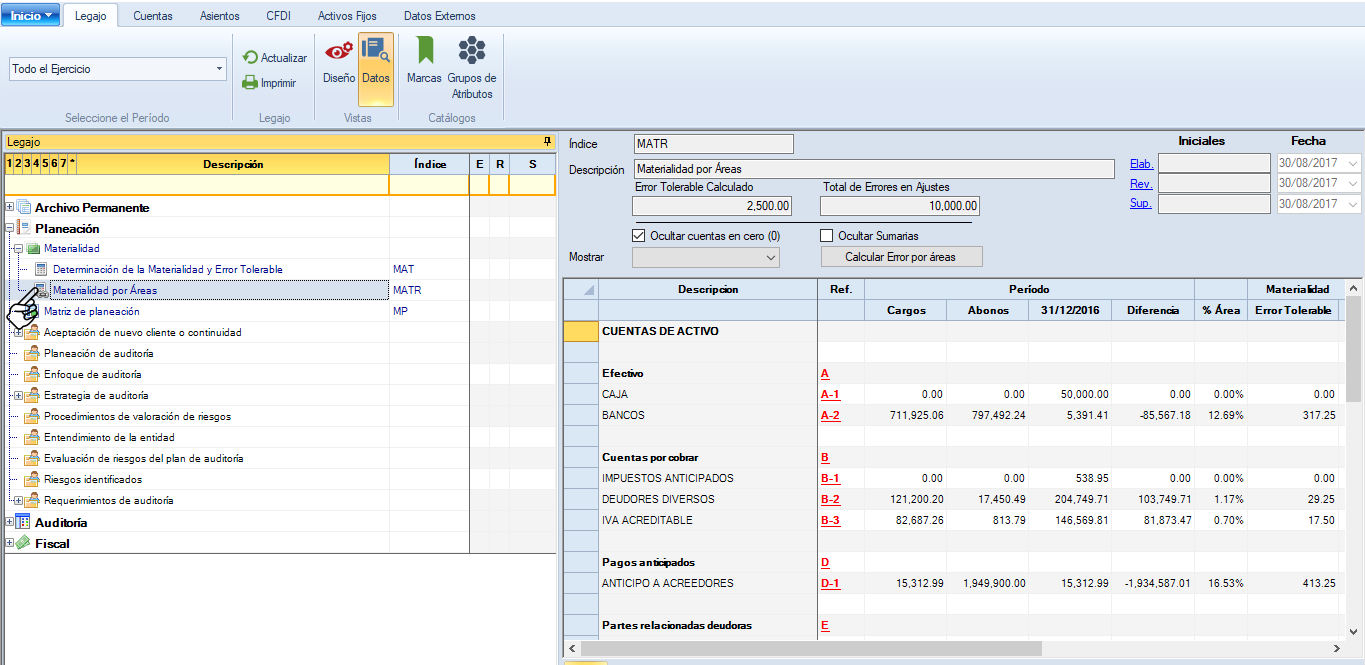The height and width of the screenshot is (665, 1365).
Task: Click Calcular Error por áreas button
Action: coord(900,257)
